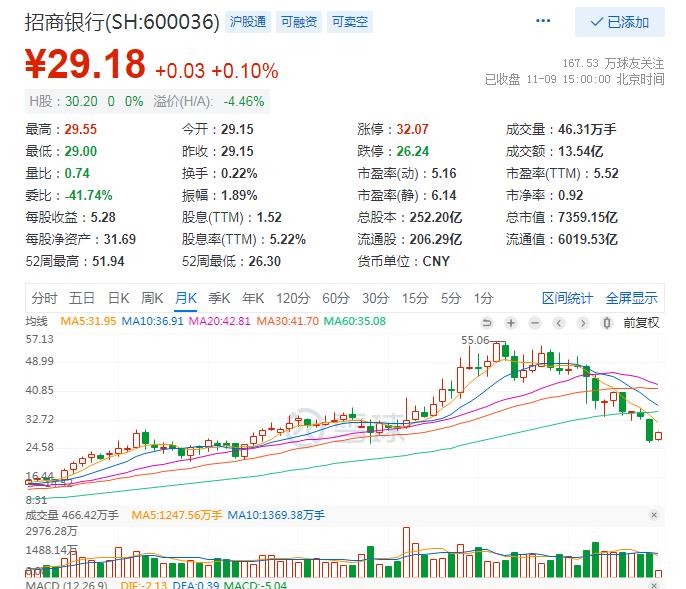Move chart left with the left arrow icon
The height and width of the screenshot is (589, 686).
(x=559, y=323)
